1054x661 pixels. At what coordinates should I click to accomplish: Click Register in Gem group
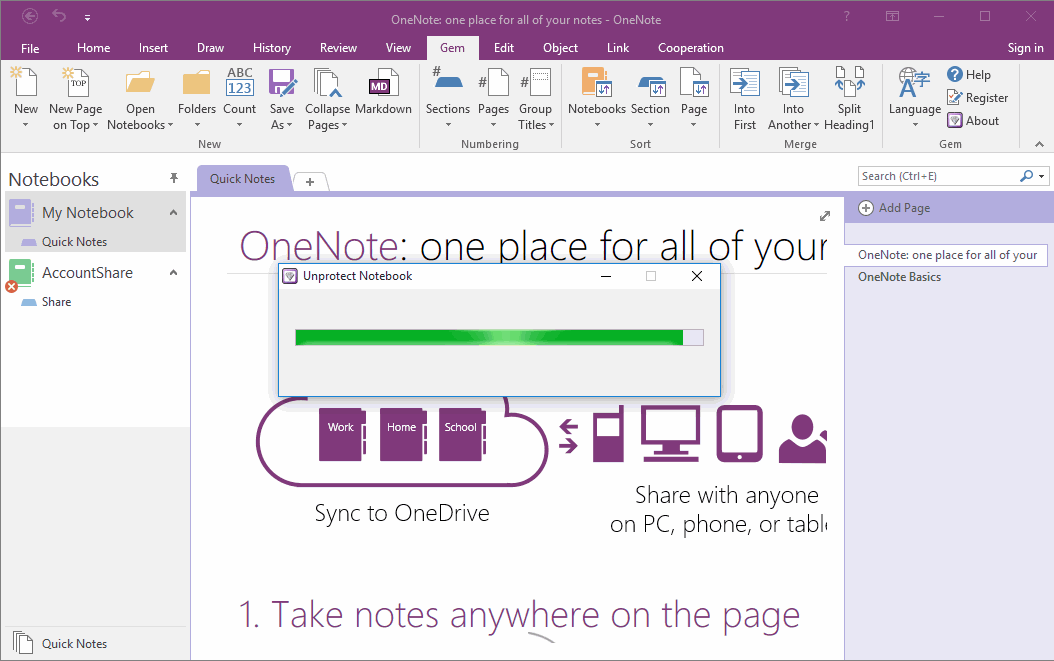coord(977,98)
